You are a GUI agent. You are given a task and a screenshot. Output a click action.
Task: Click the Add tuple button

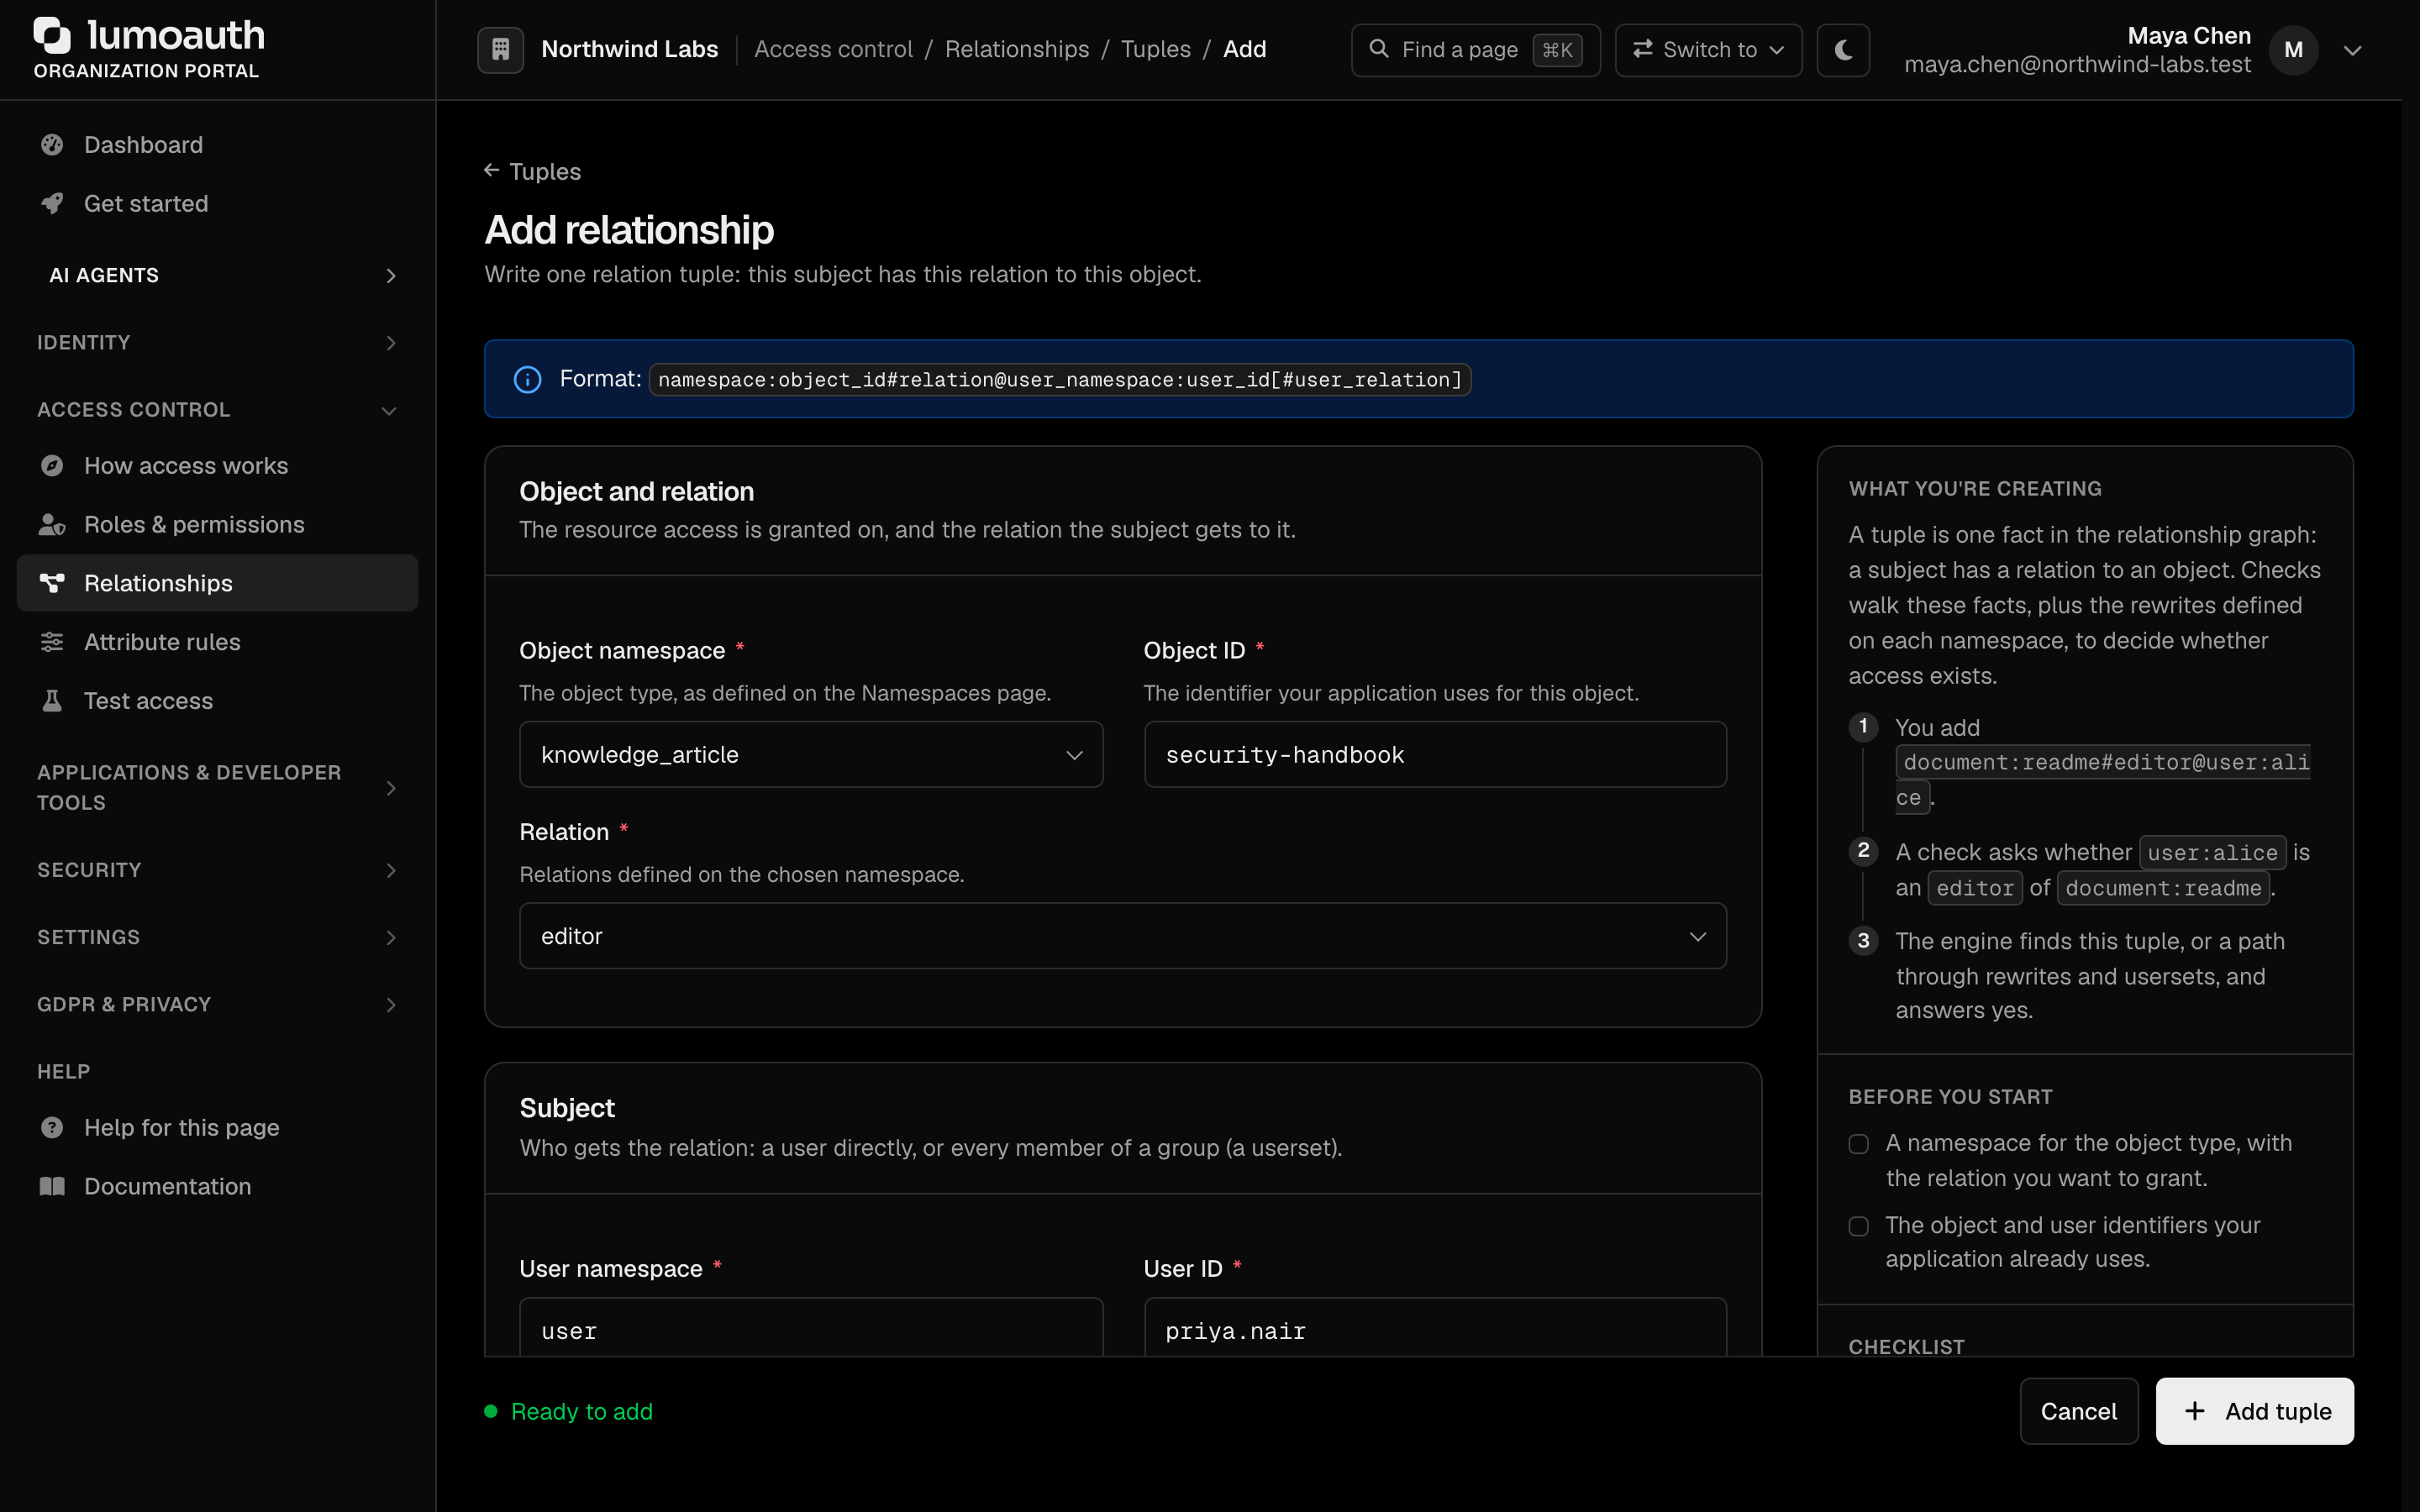[2254, 1411]
